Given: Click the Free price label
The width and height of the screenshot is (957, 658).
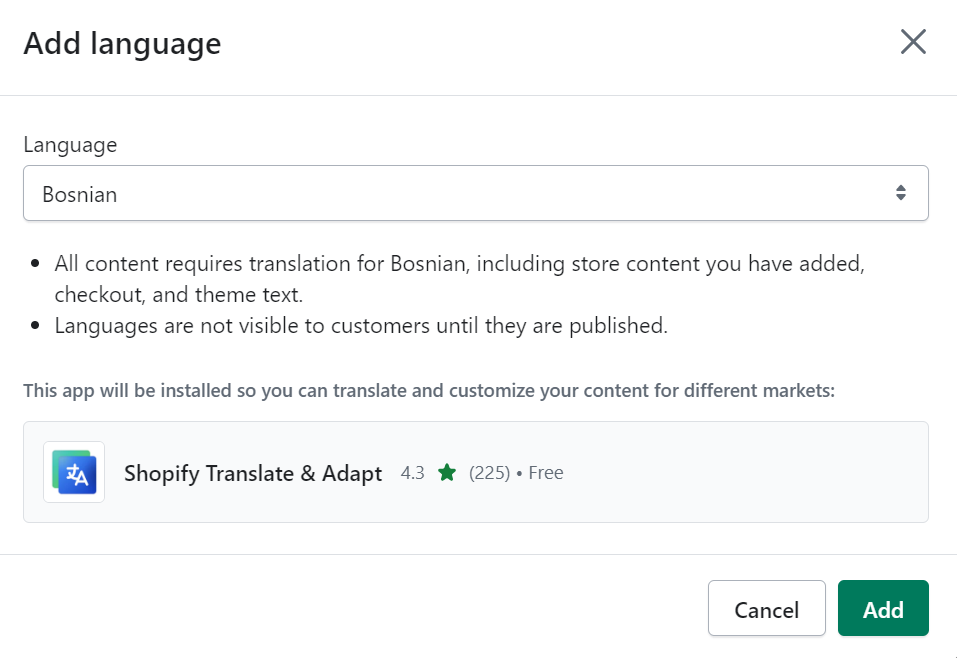Looking at the screenshot, I should click(x=546, y=473).
